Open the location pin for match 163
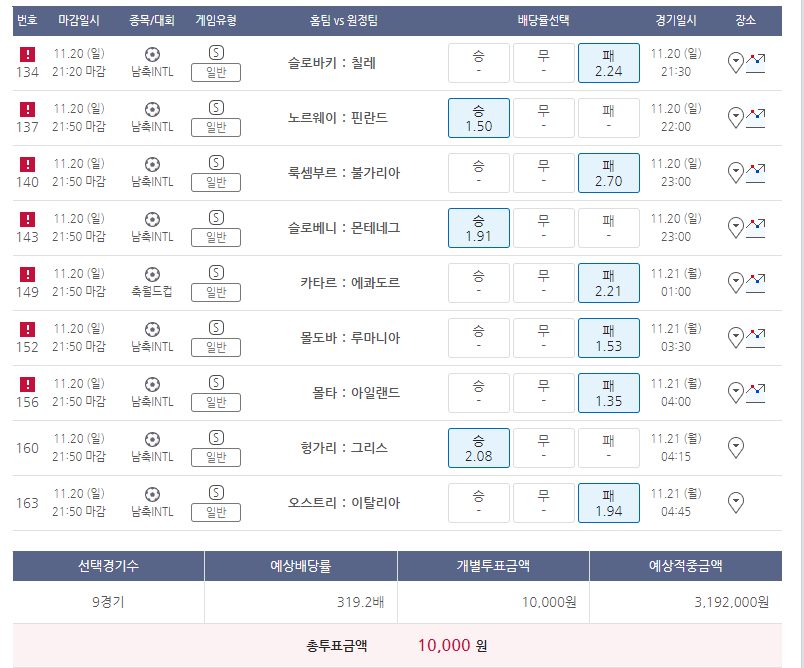The image size is (804, 668). 736,502
